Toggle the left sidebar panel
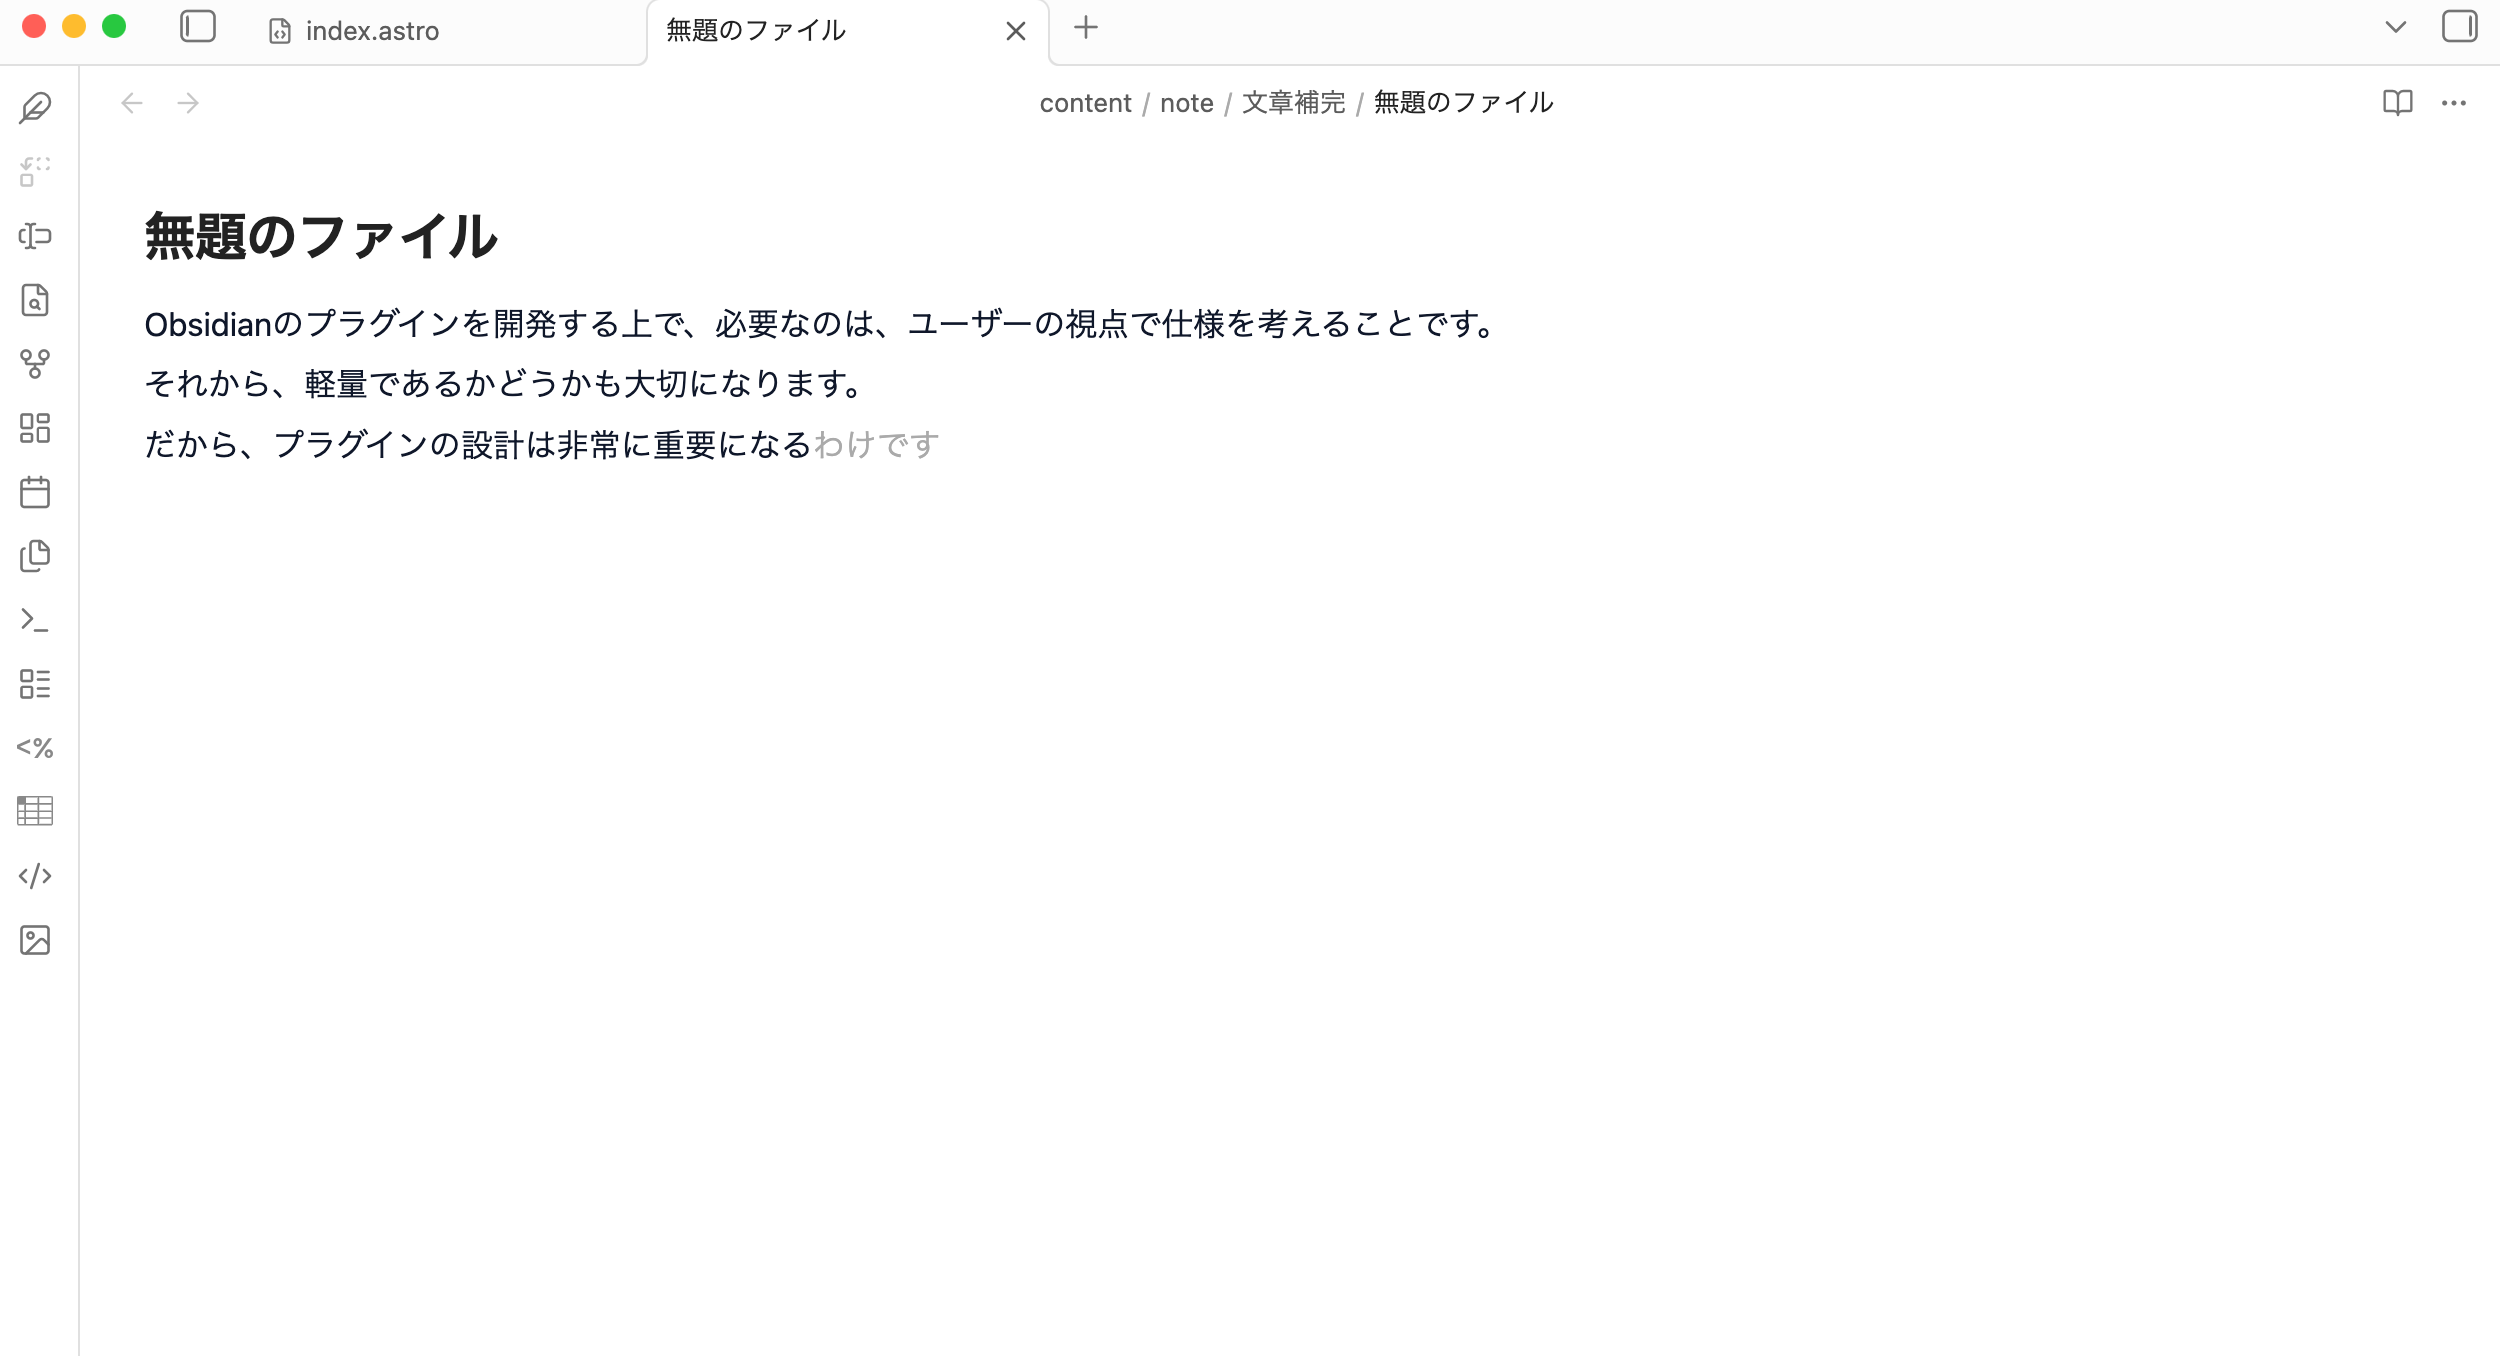Screen dimensions: 2500x1356 coord(198,27)
